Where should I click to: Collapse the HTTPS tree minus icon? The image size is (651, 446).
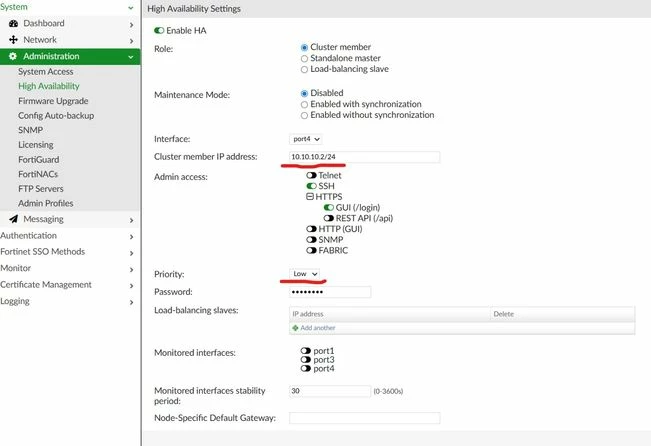310,196
